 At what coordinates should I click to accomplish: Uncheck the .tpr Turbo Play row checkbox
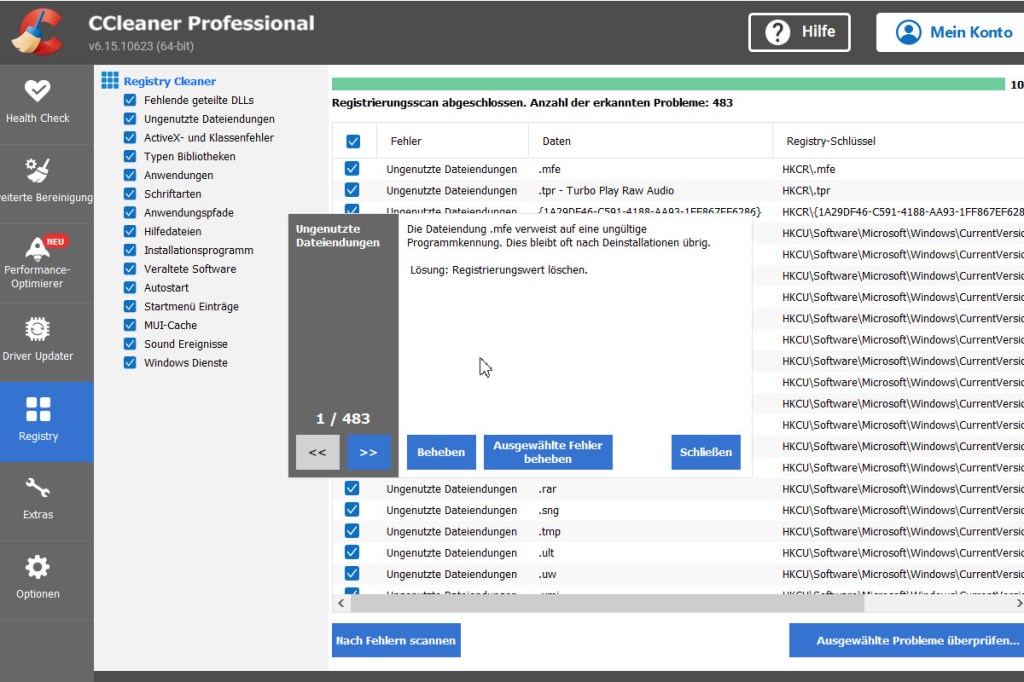click(x=352, y=190)
